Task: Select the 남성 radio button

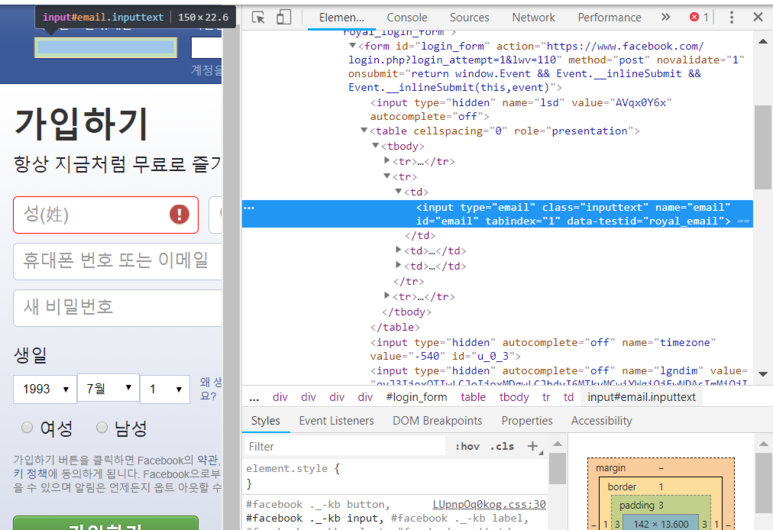Action: pyautogui.click(x=102, y=427)
